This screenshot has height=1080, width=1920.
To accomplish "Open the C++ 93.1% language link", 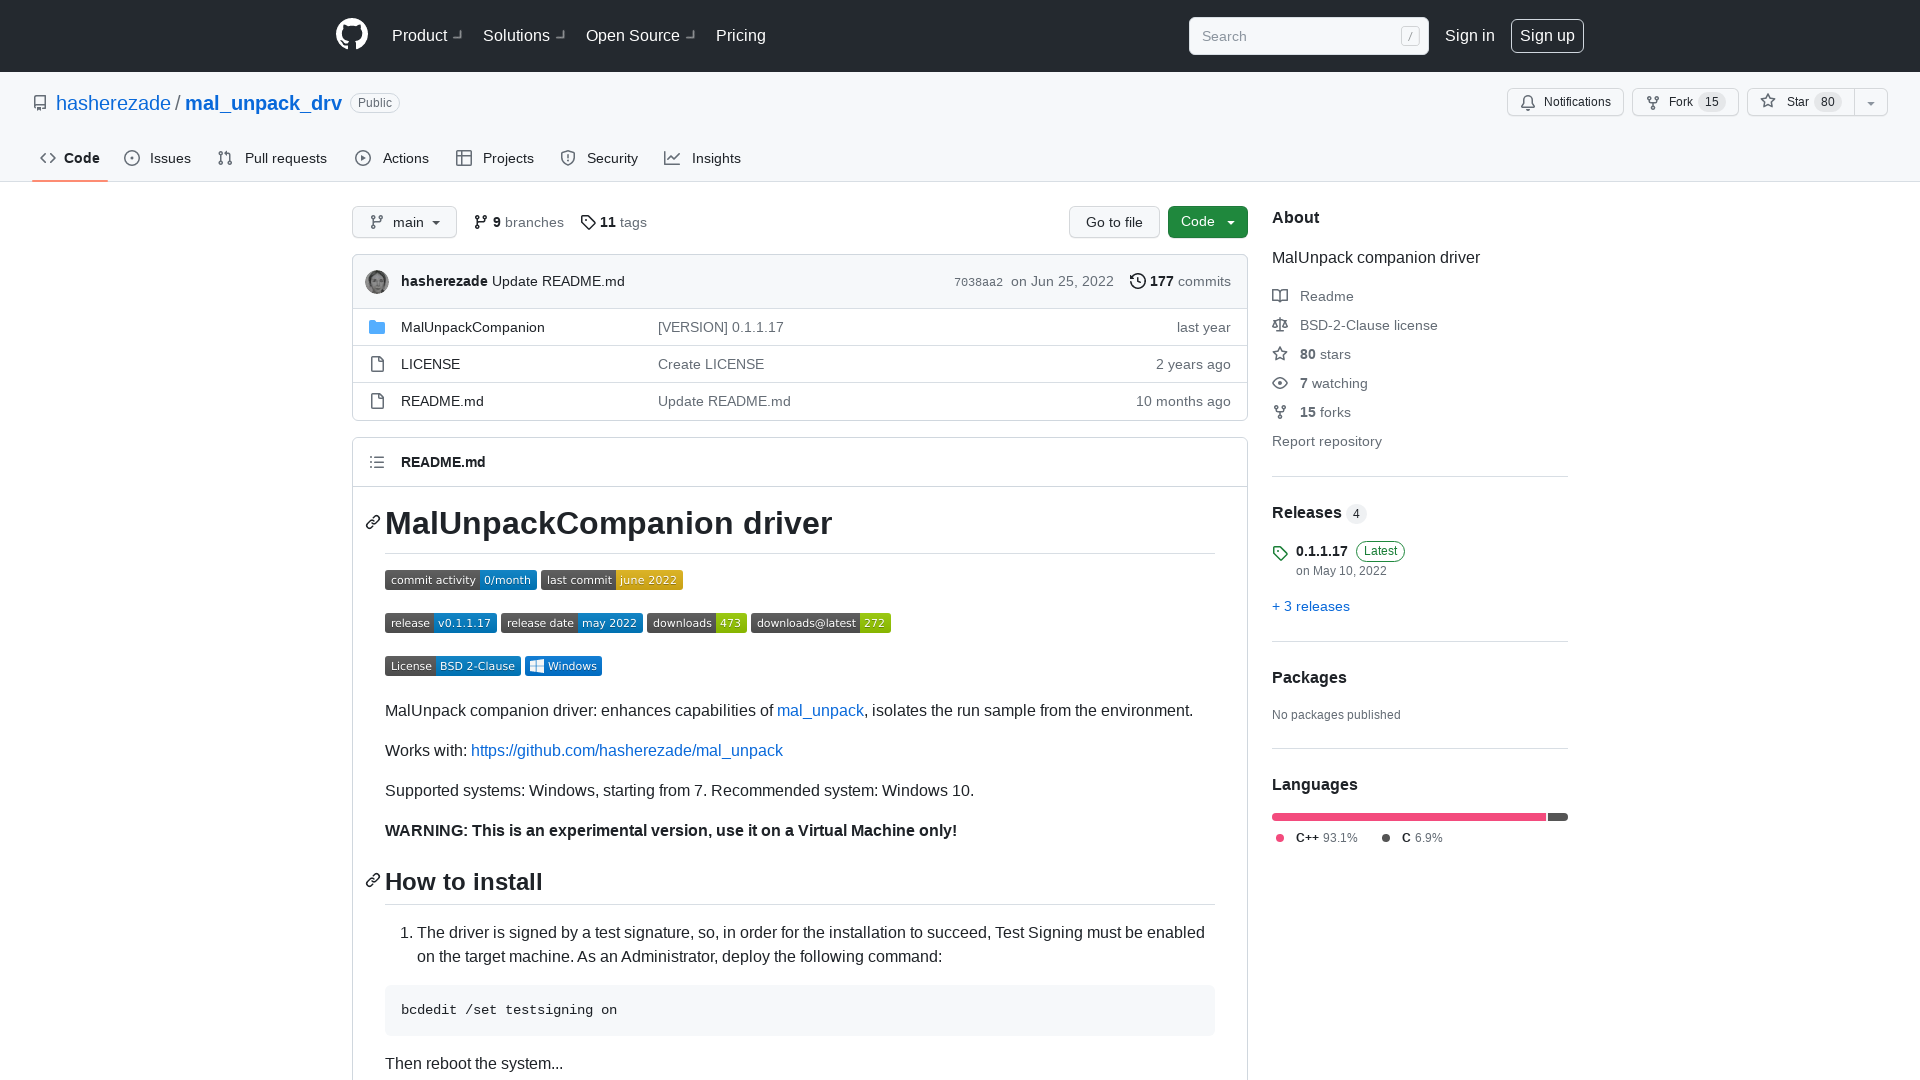I will click(x=1316, y=838).
